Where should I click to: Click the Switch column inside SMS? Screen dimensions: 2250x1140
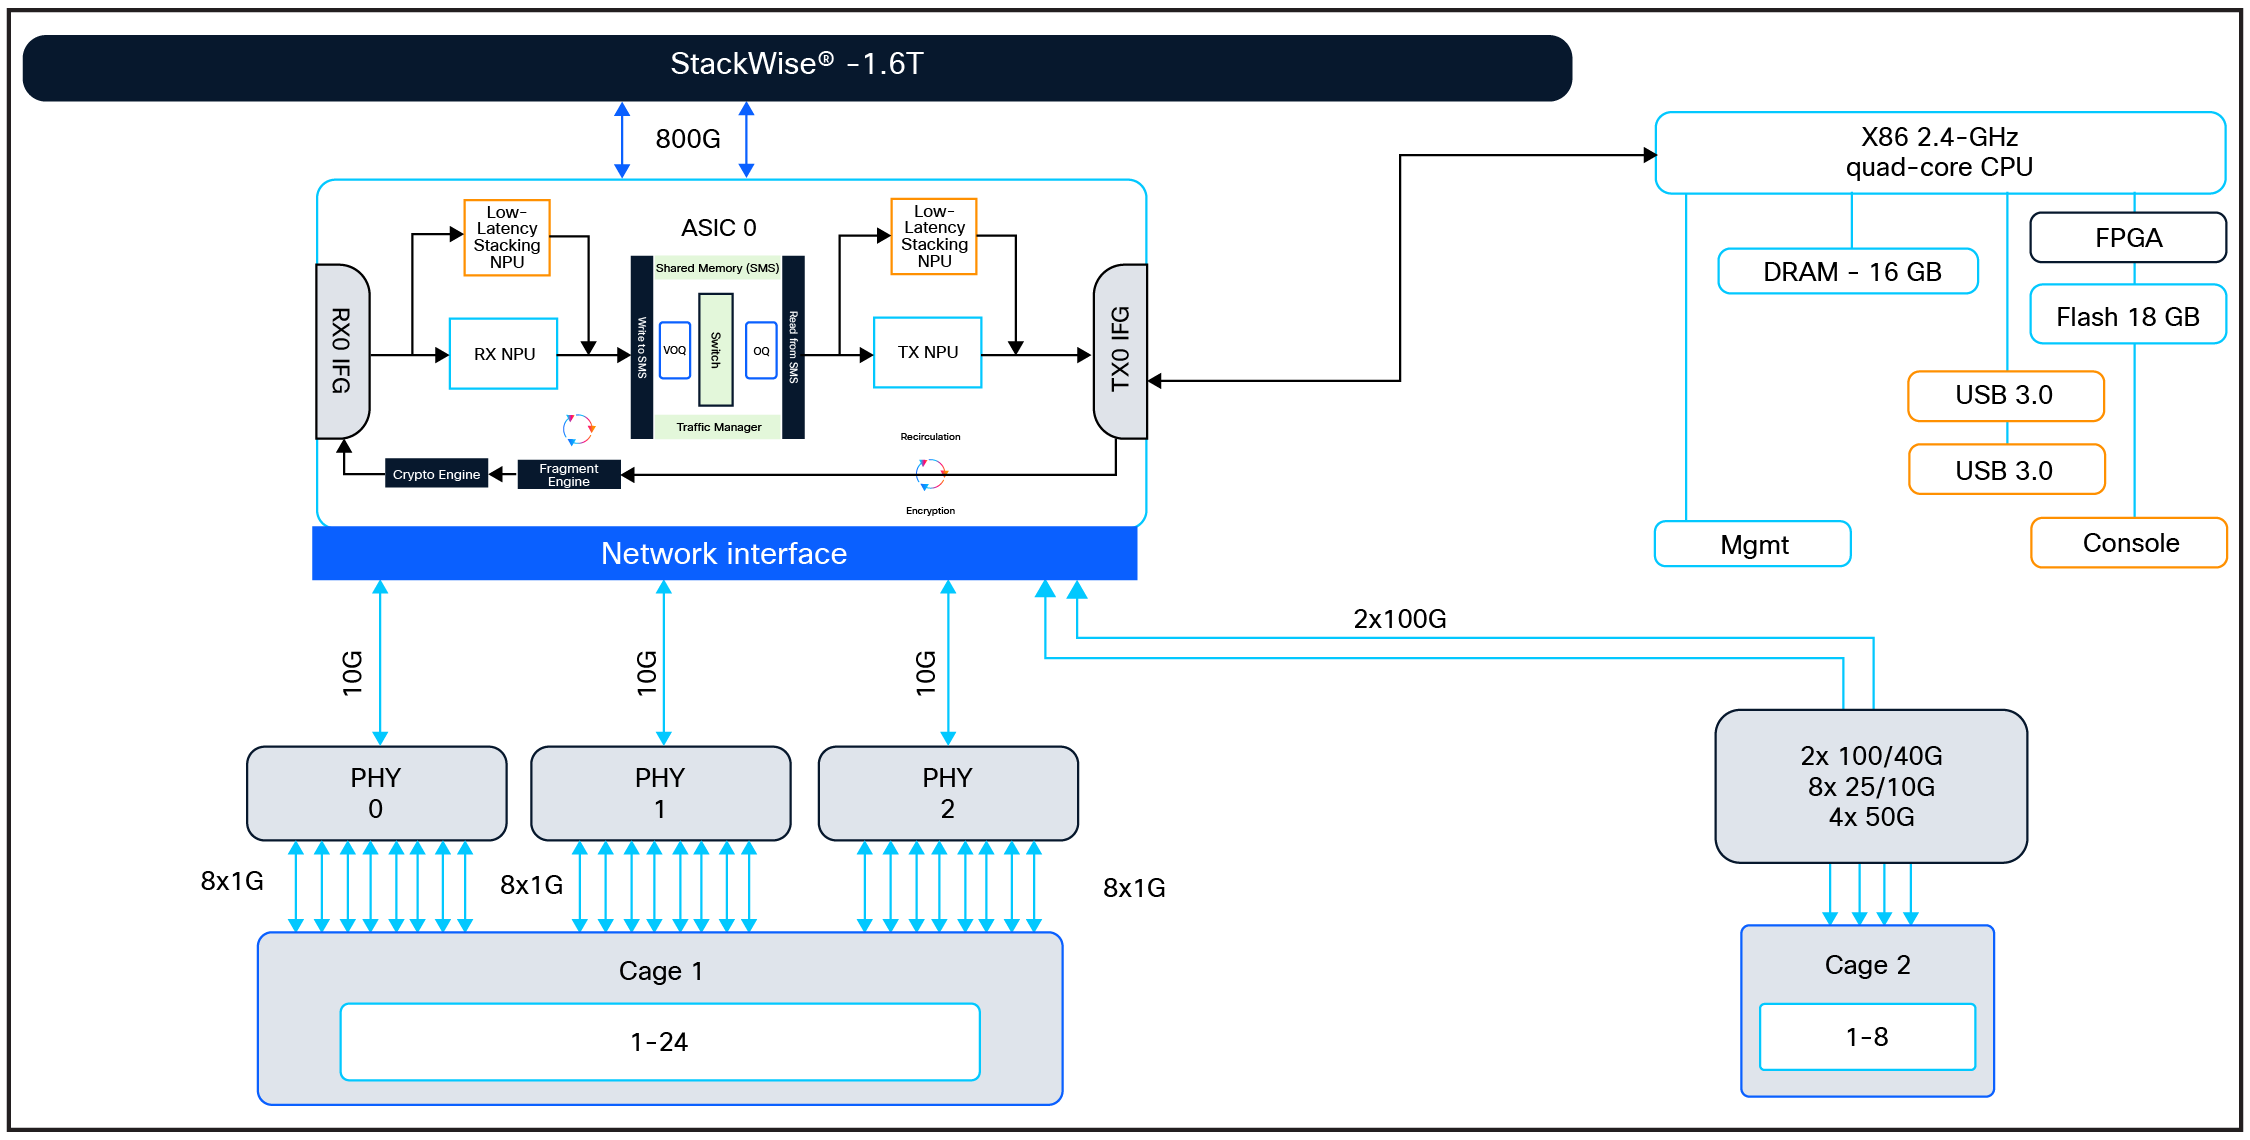(714, 350)
